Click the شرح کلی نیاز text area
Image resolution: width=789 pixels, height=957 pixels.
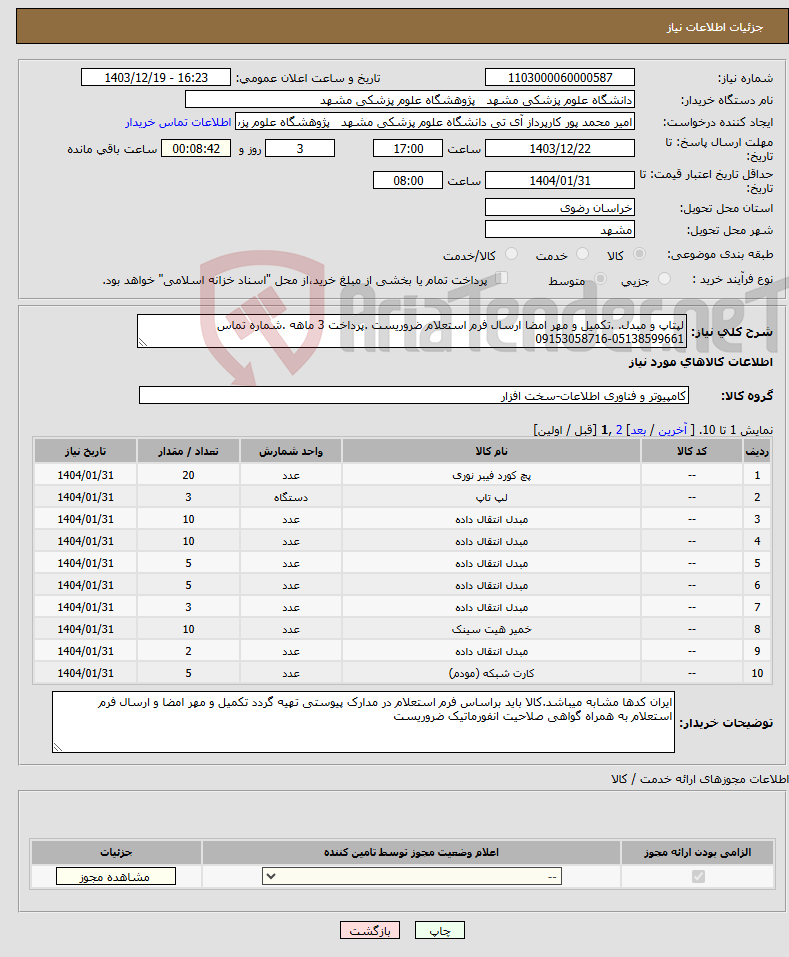tap(412, 331)
